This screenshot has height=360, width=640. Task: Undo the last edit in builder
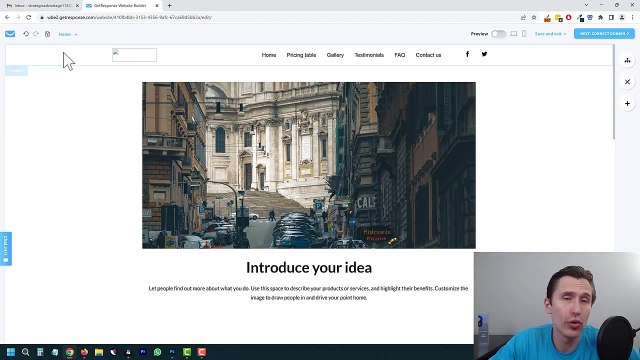pos(26,34)
